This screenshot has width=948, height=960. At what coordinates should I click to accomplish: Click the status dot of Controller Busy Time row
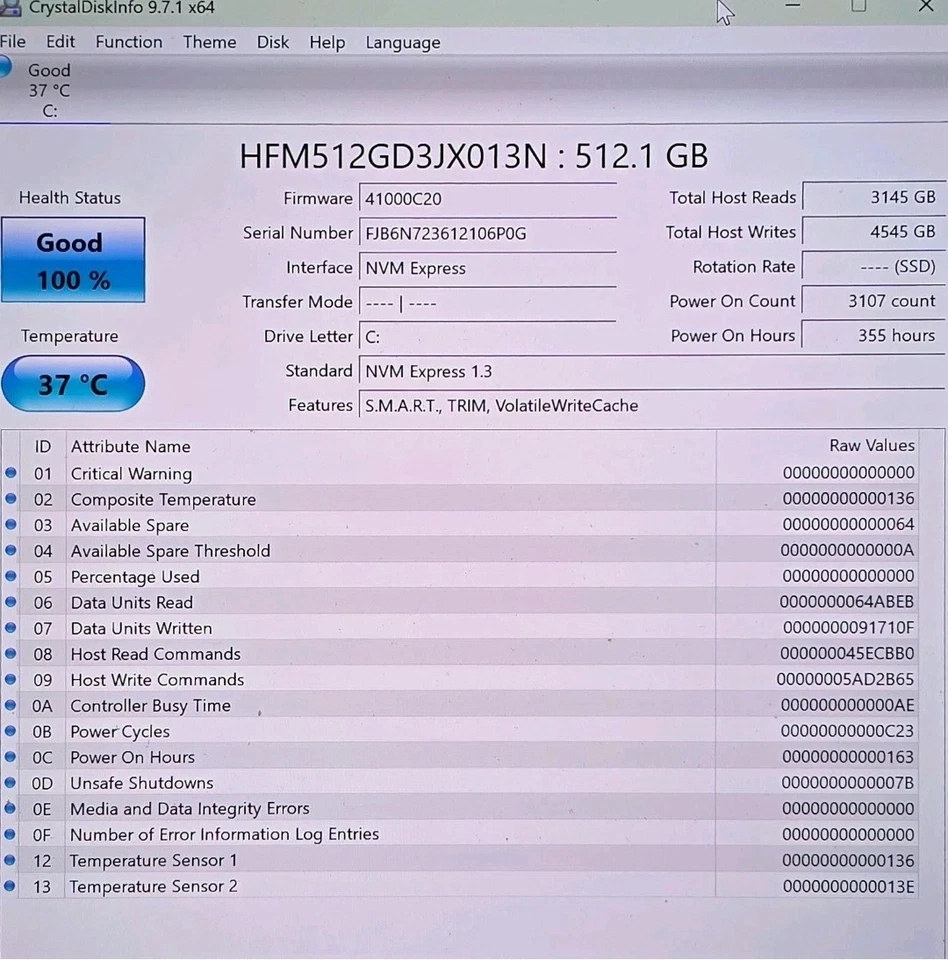[10, 705]
